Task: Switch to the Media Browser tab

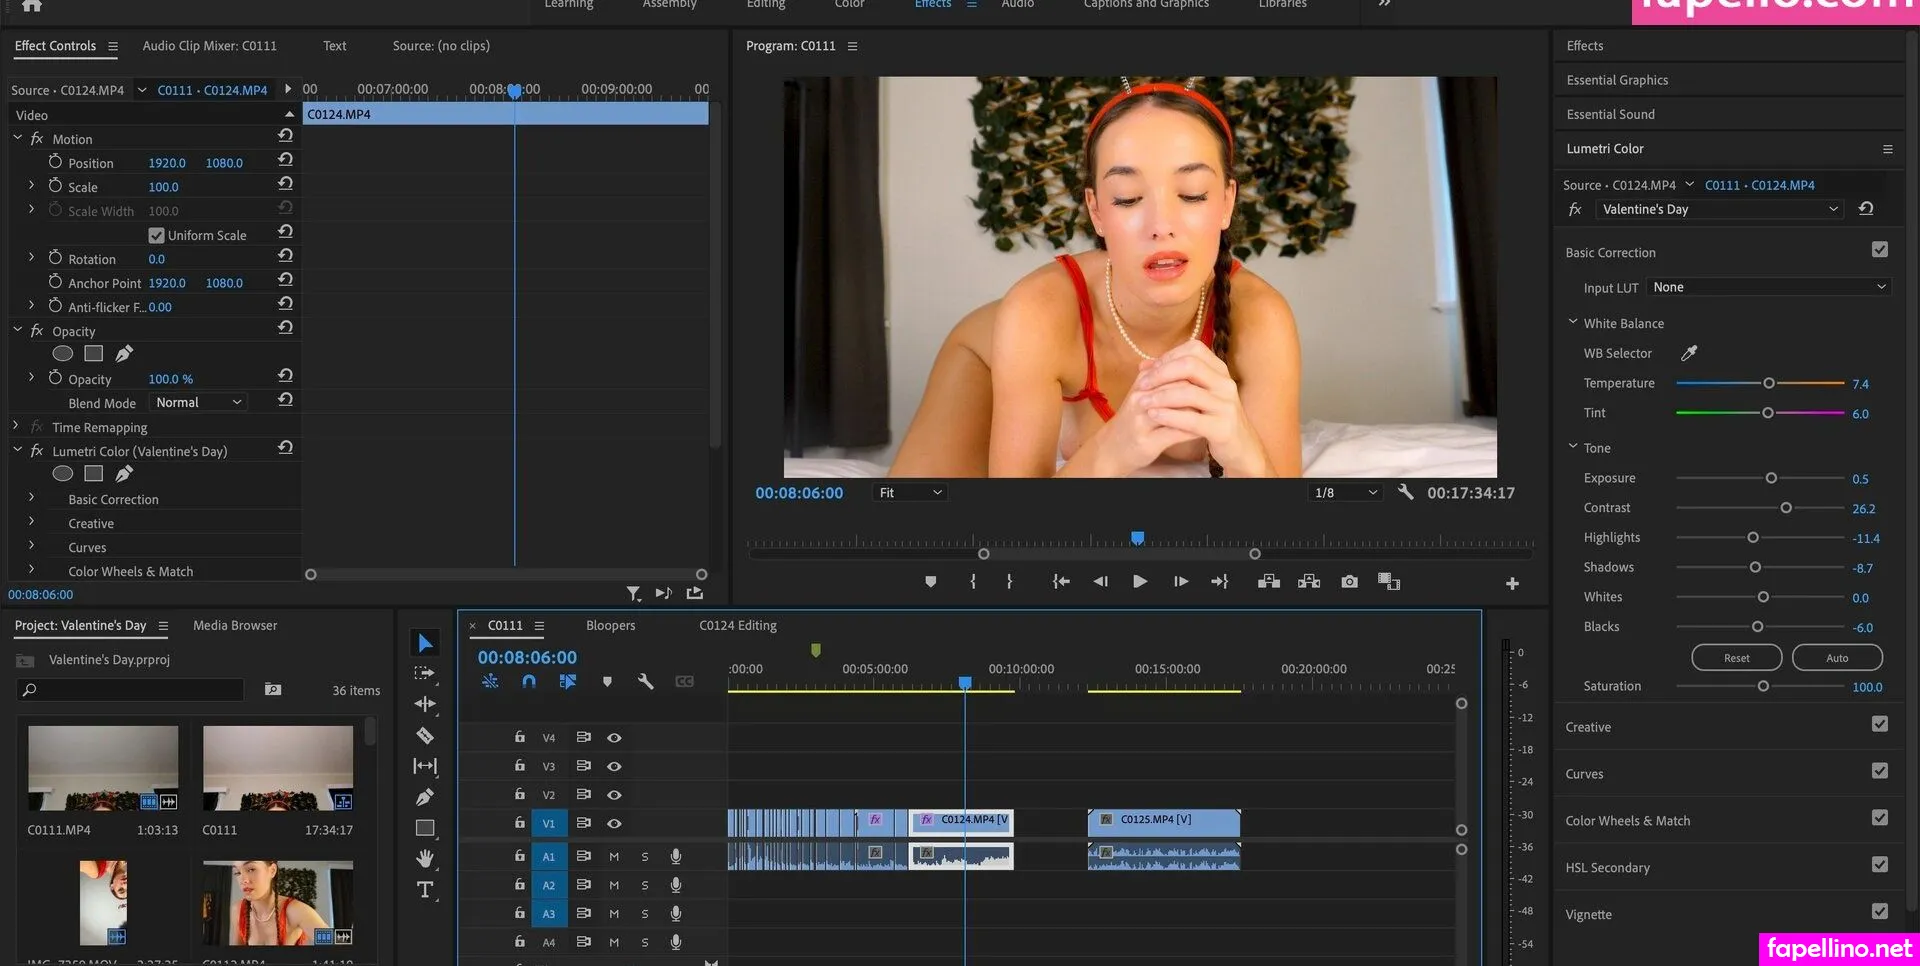Action: [x=235, y=625]
